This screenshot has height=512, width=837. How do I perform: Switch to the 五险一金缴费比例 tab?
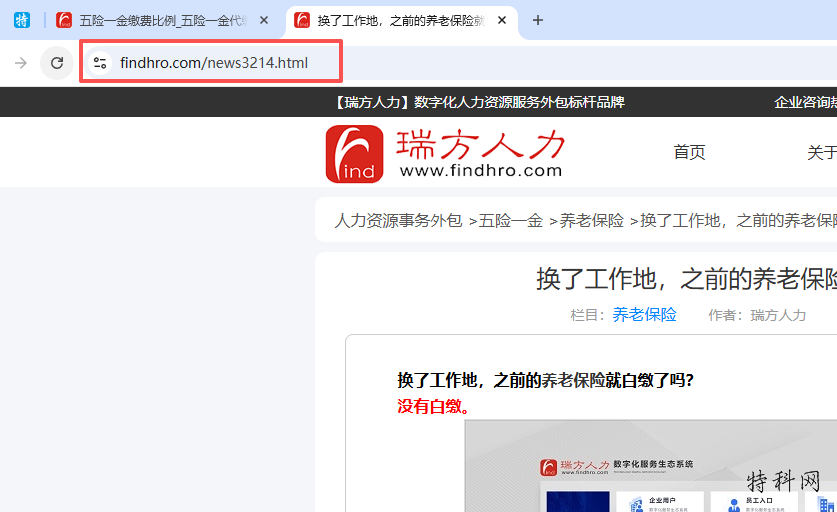(162, 20)
